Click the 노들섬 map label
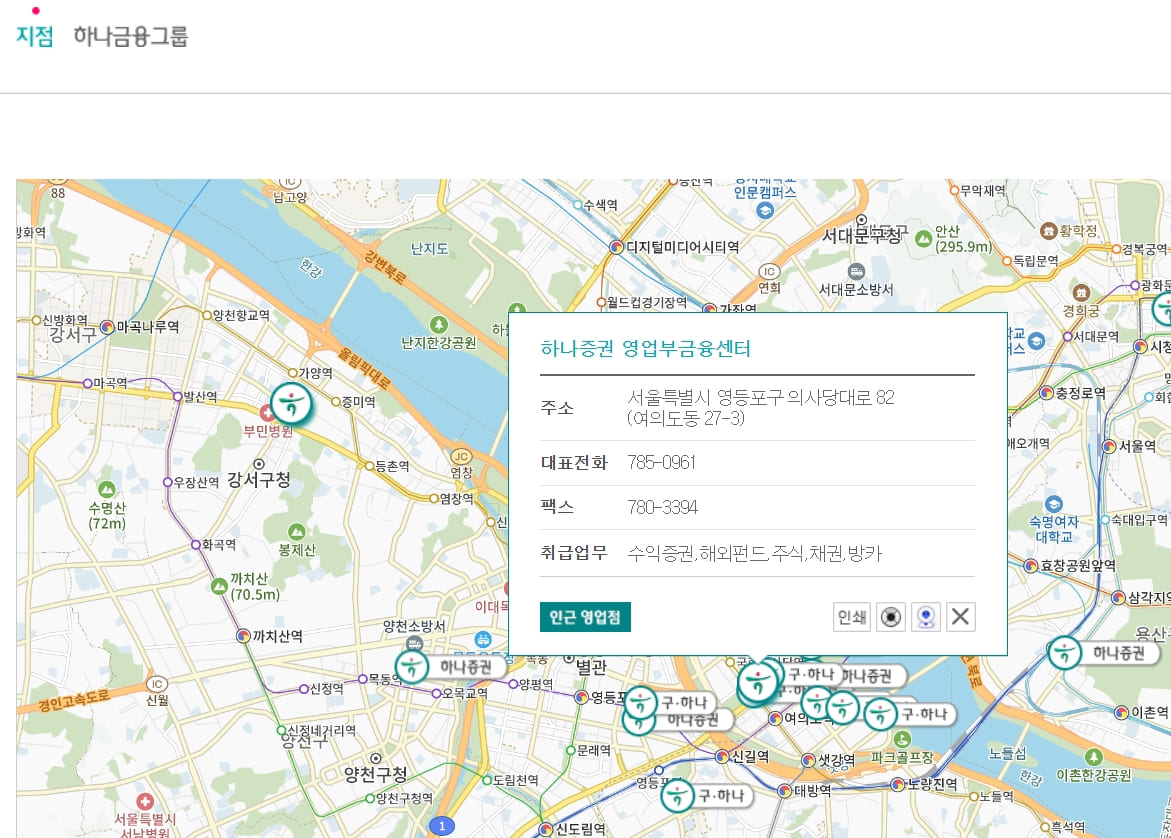 coord(1007,754)
